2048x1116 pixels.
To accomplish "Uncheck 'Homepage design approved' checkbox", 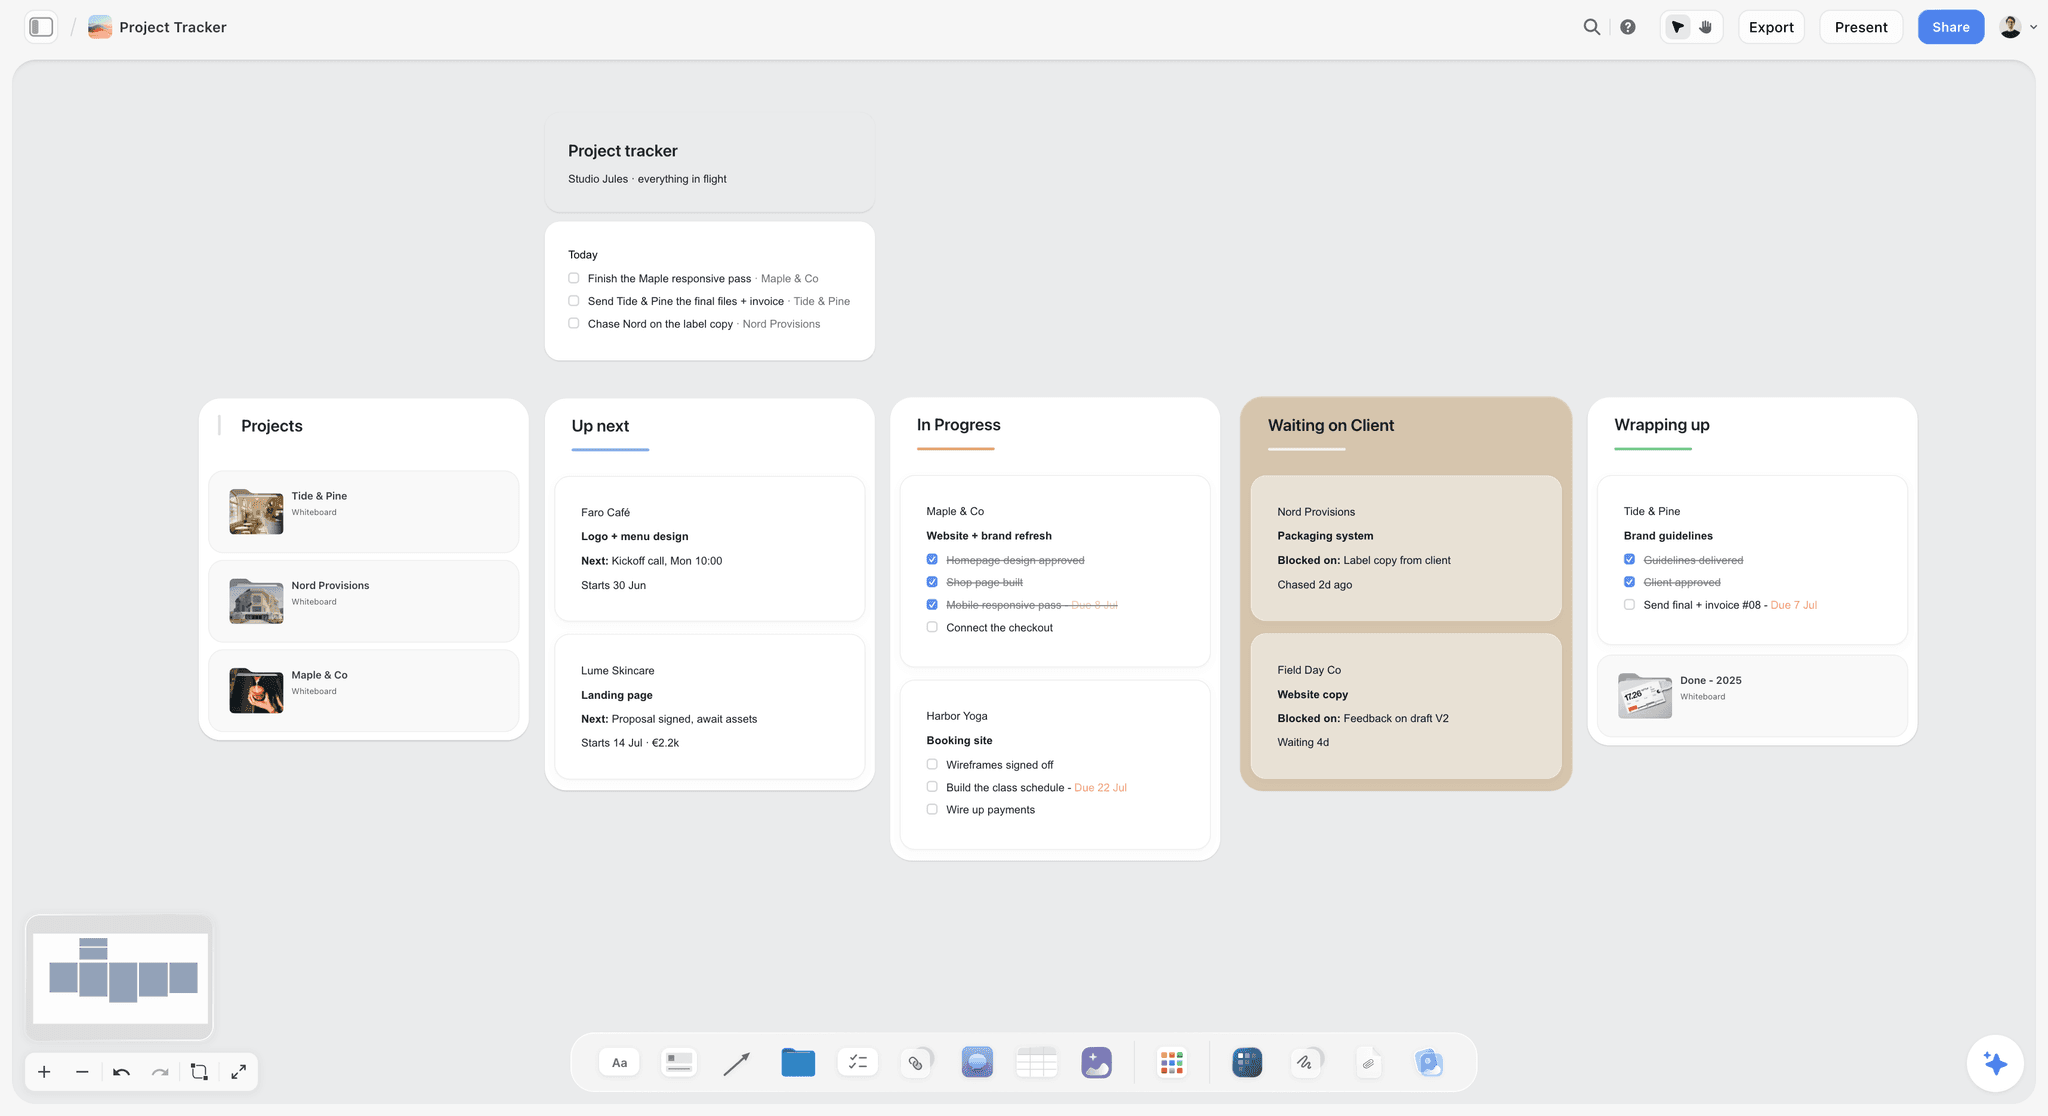I will pos(932,559).
